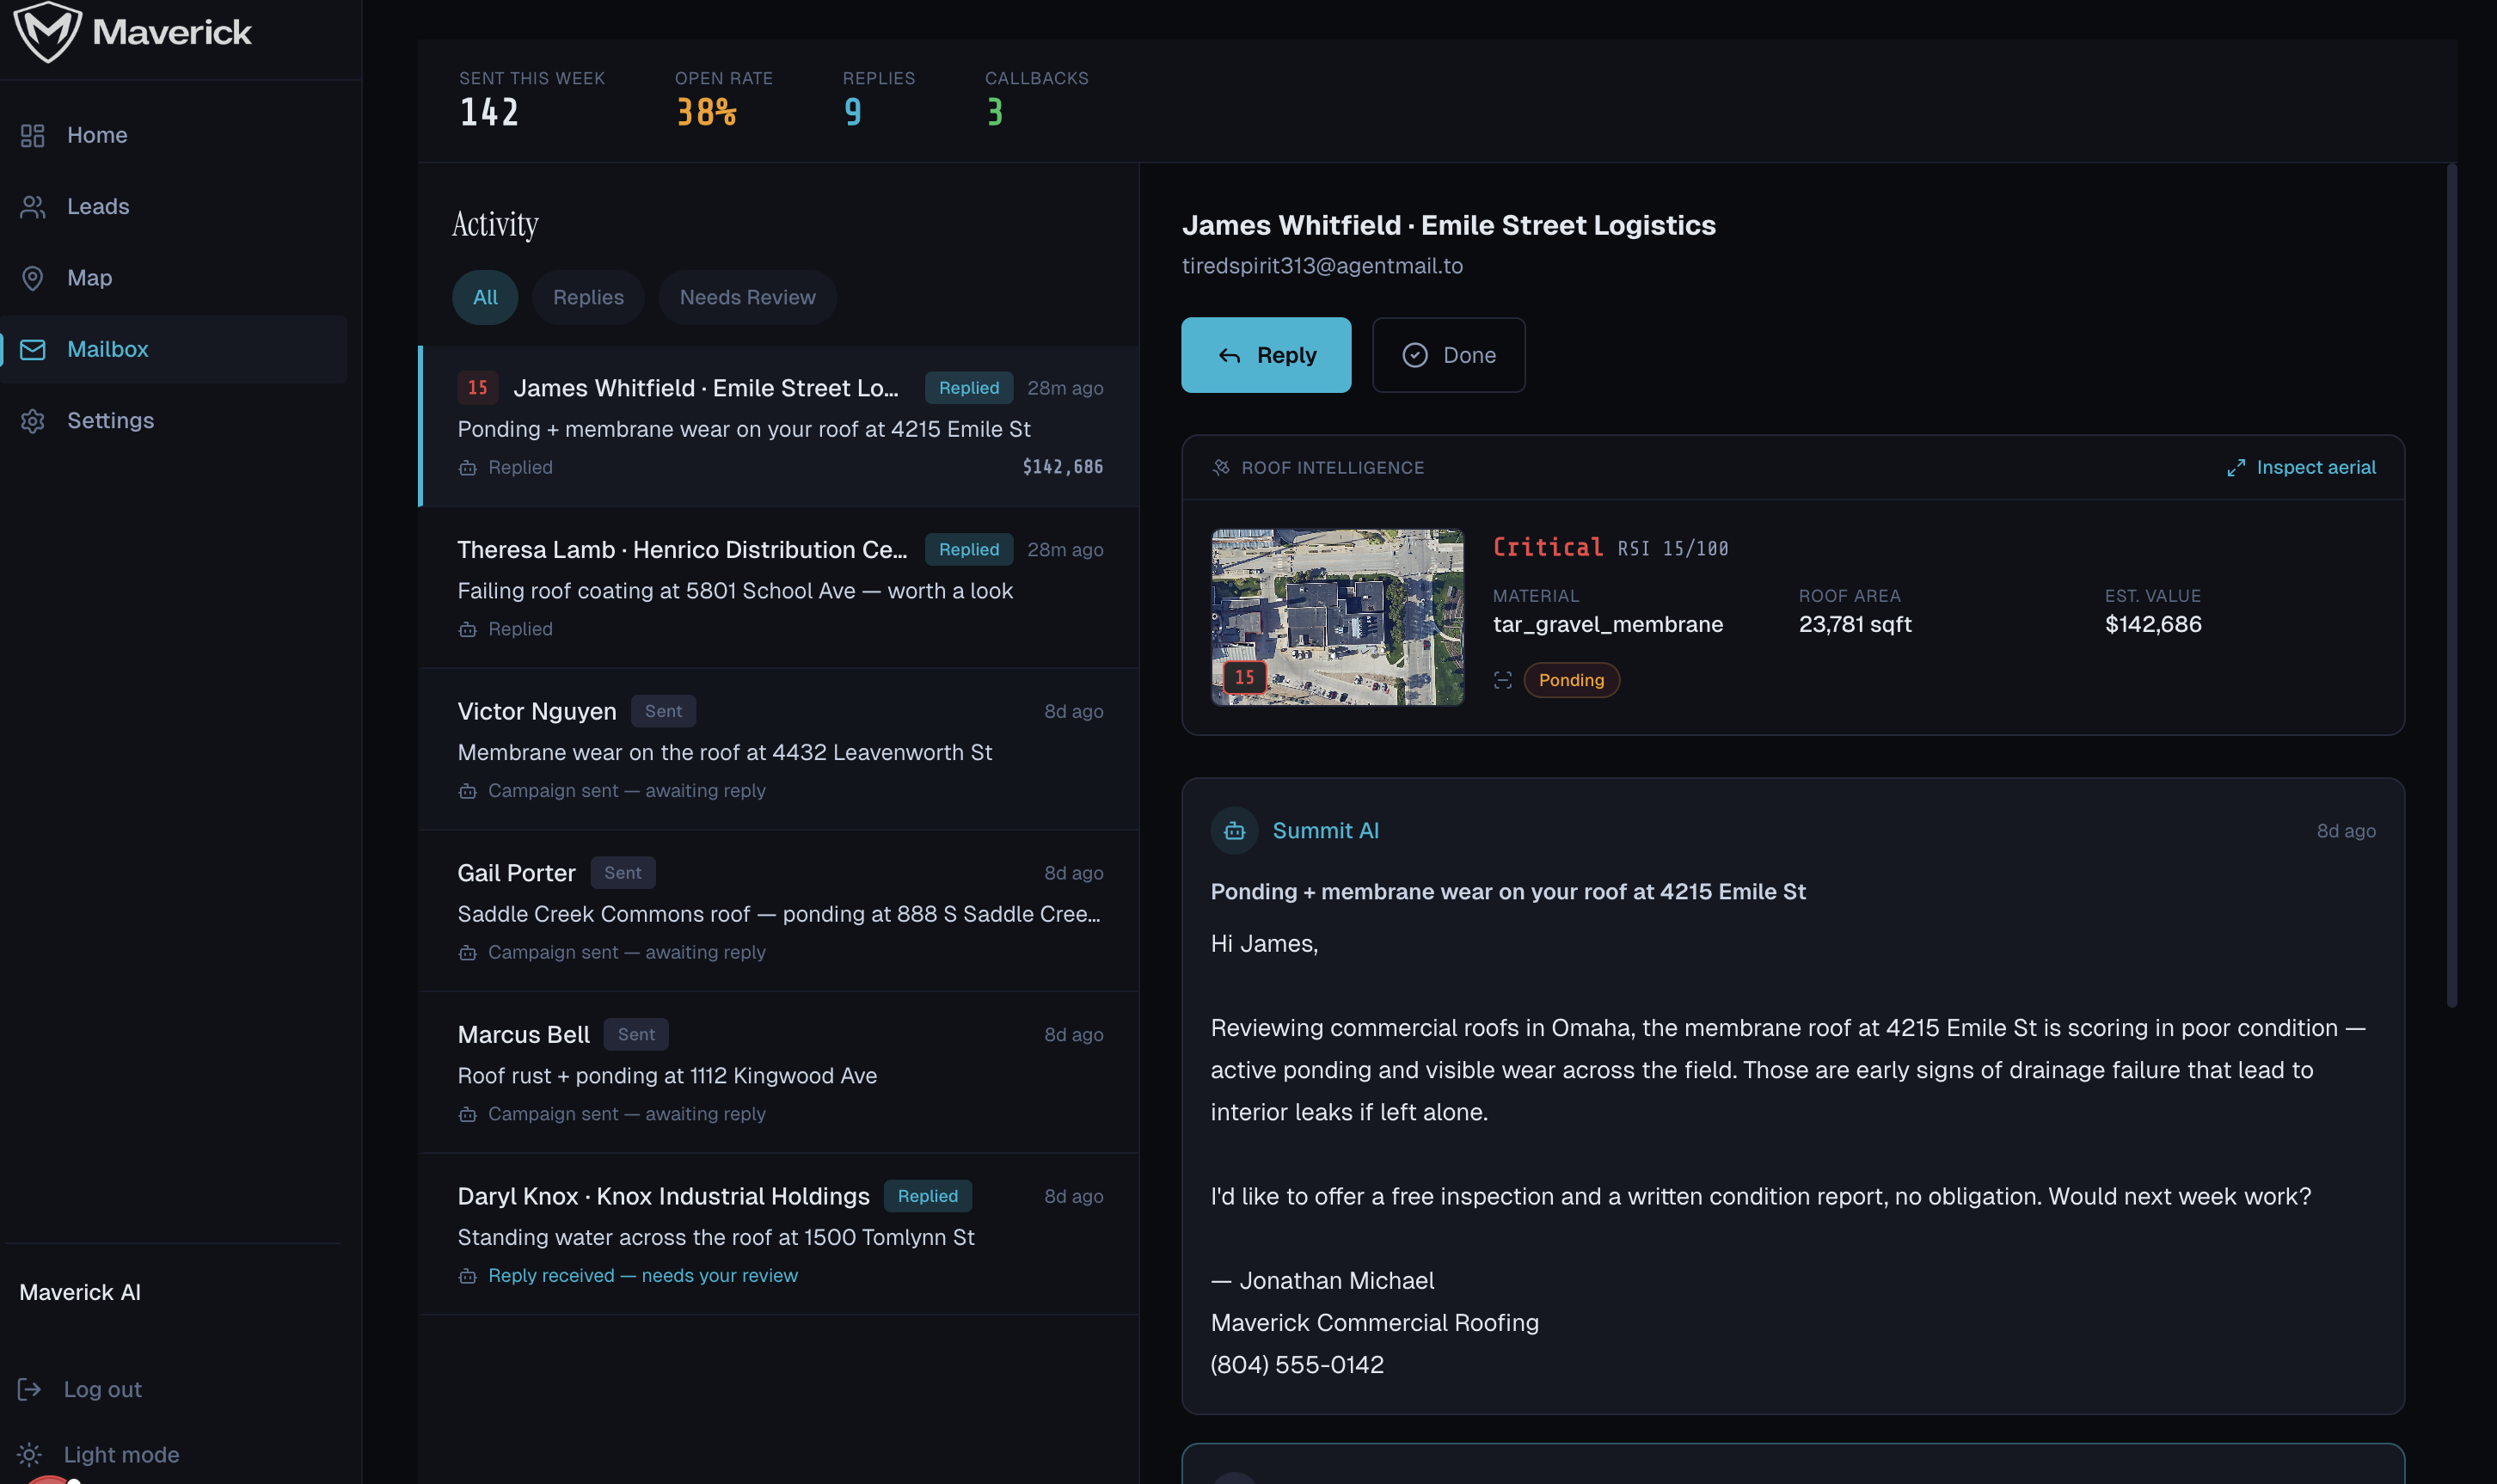Click the Home grid icon
This screenshot has width=2497, height=1484.
point(33,135)
